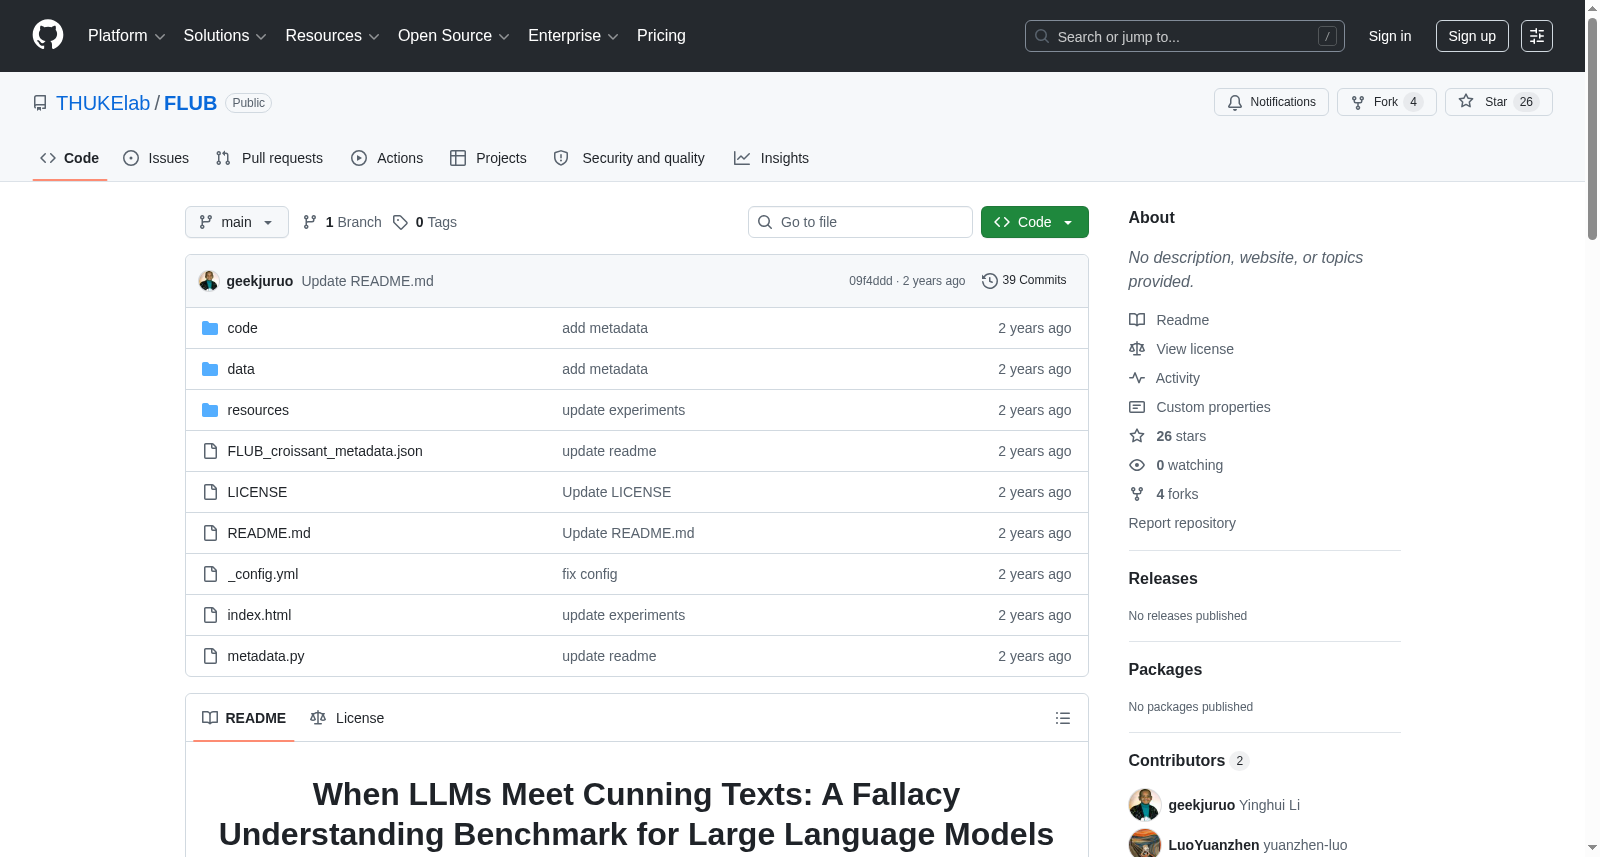
Task: Click the book icon beside Readme
Action: coord(1137,320)
